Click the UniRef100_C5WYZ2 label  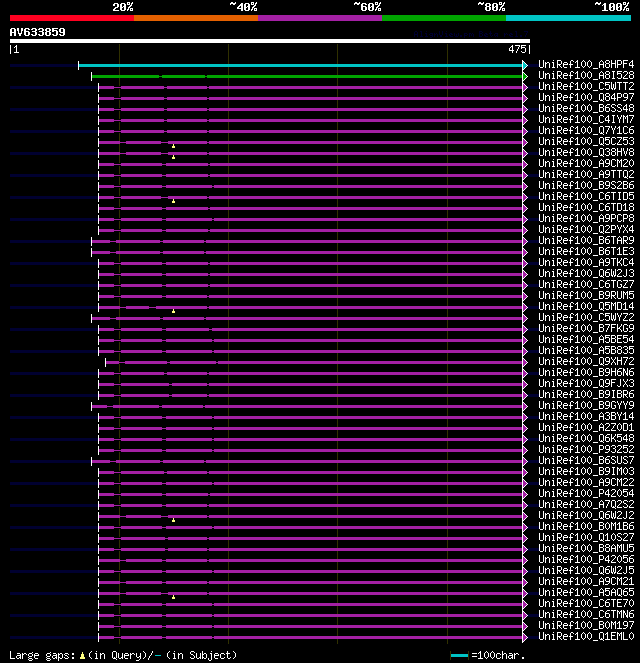tap(586, 317)
